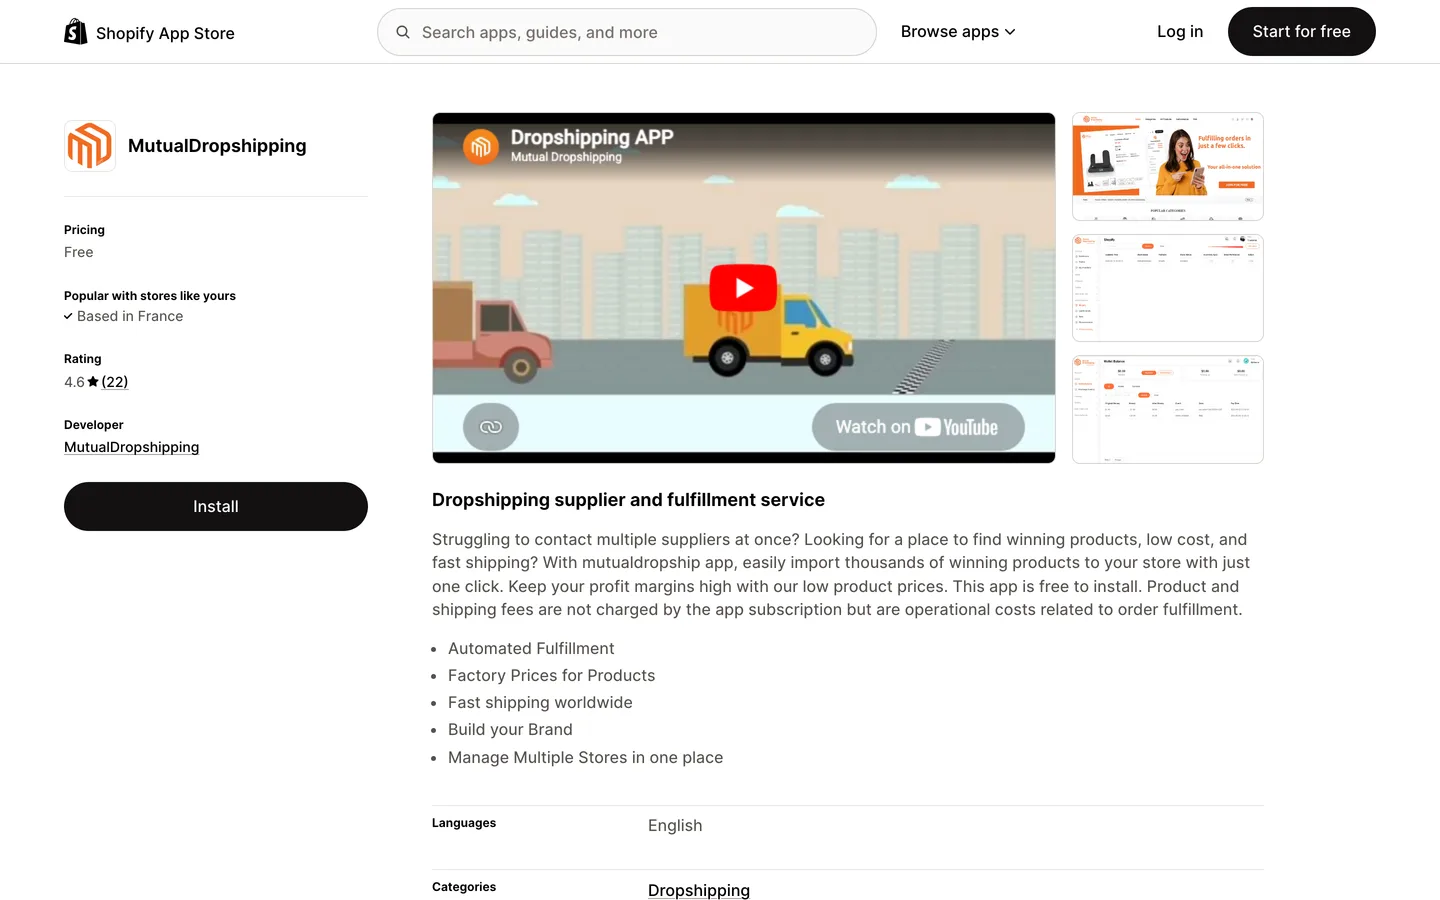The height and width of the screenshot is (900, 1440).
Task: Select the 'Automated Fulfillment' bullet
Action: pos(531,649)
